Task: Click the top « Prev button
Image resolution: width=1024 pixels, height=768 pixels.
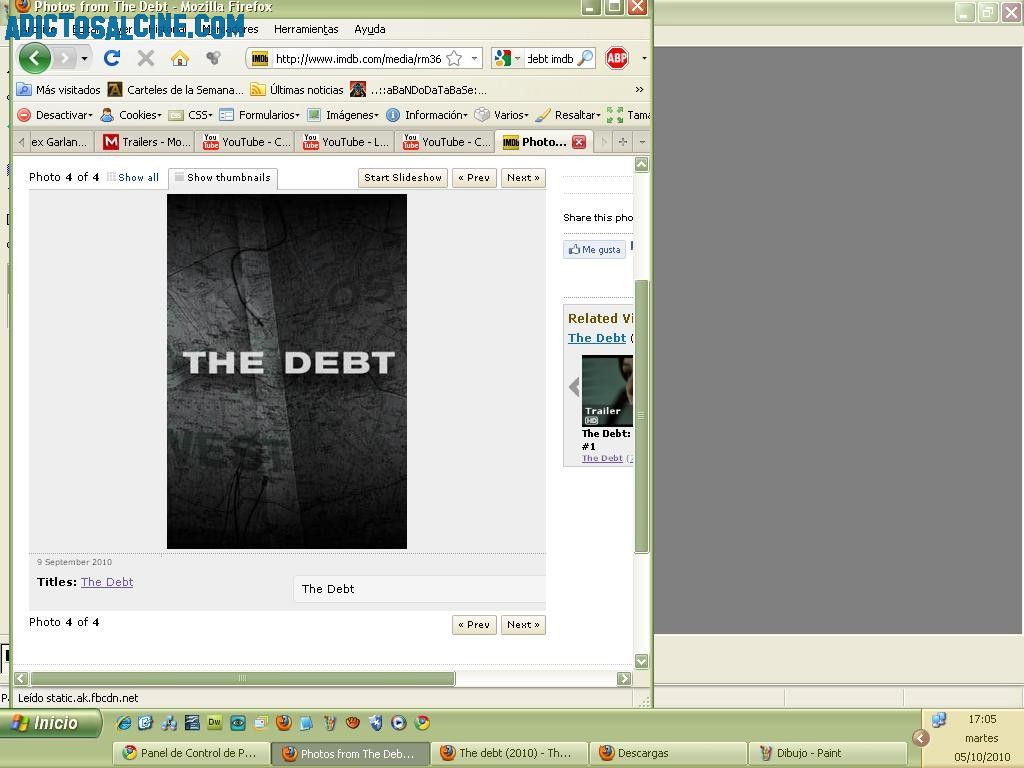Action: (x=474, y=178)
